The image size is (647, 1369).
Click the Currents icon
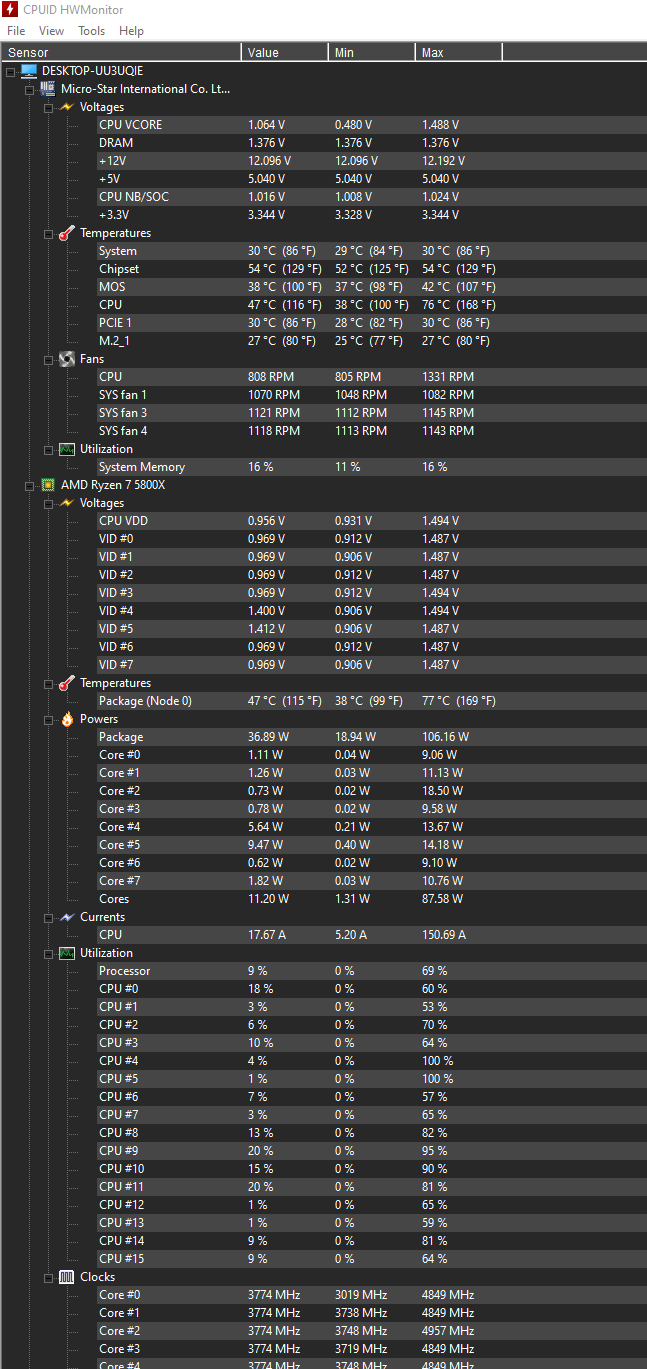[x=66, y=917]
